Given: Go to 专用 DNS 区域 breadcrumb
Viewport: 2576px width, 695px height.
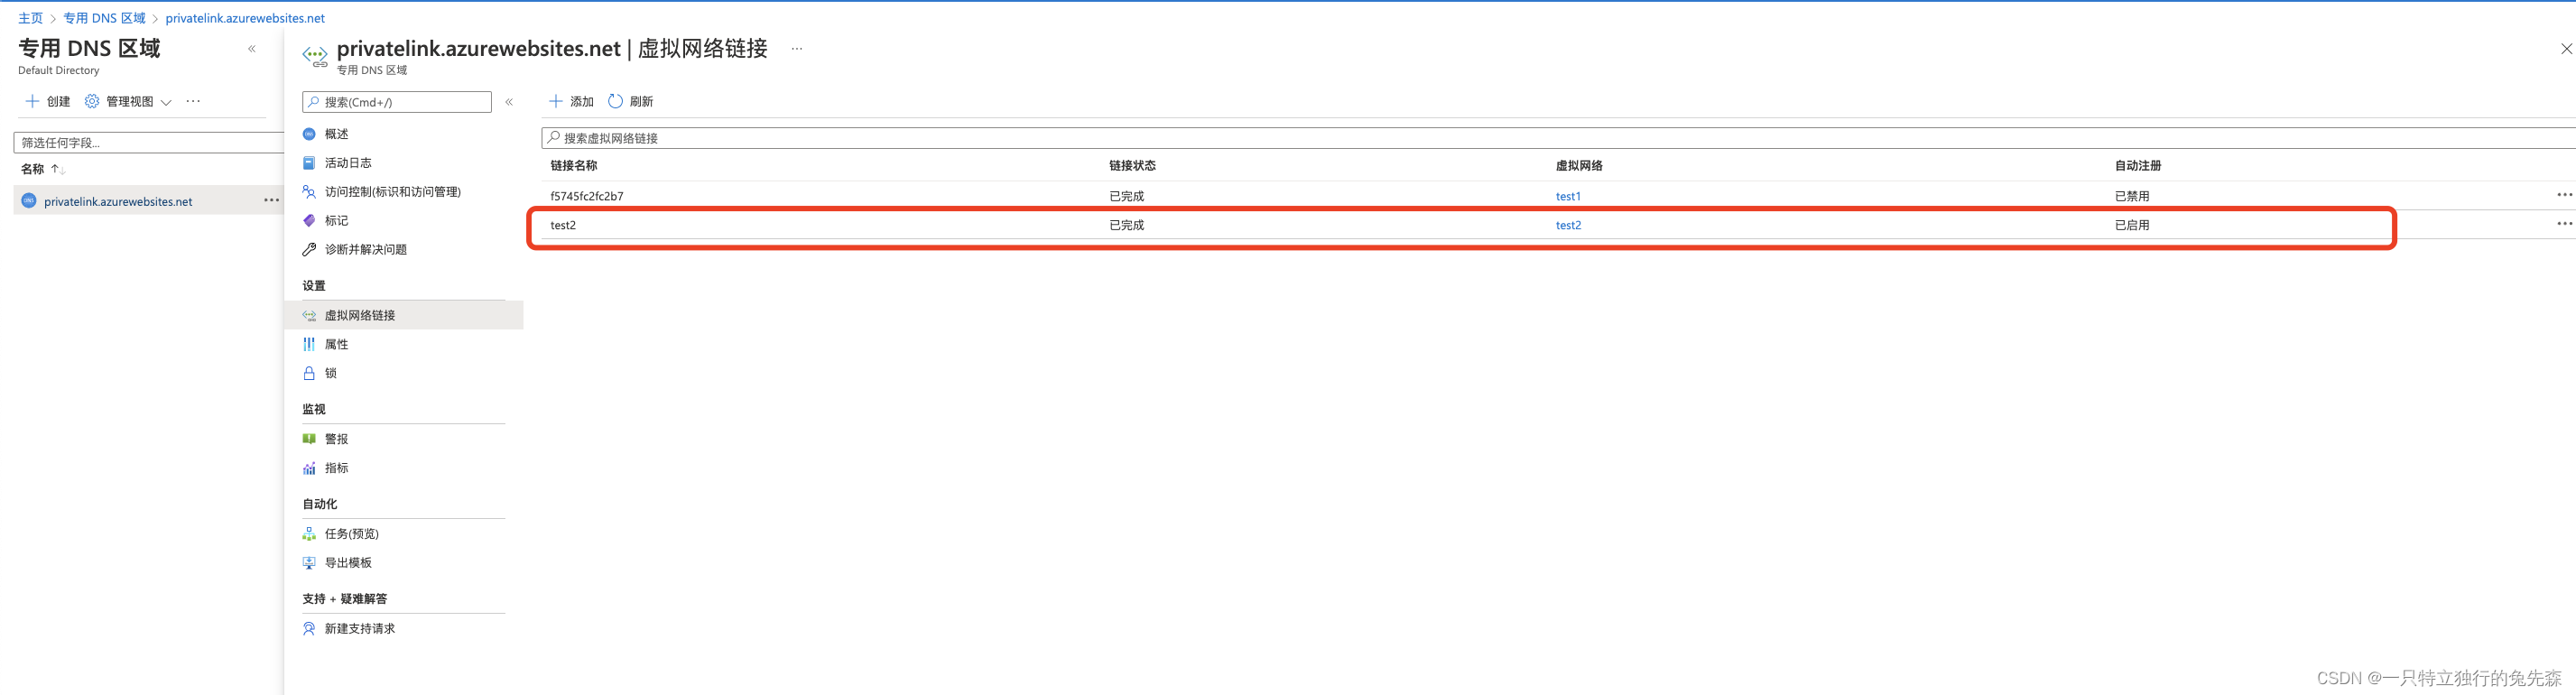Looking at the screenshot, I should (x=104, y=18).
